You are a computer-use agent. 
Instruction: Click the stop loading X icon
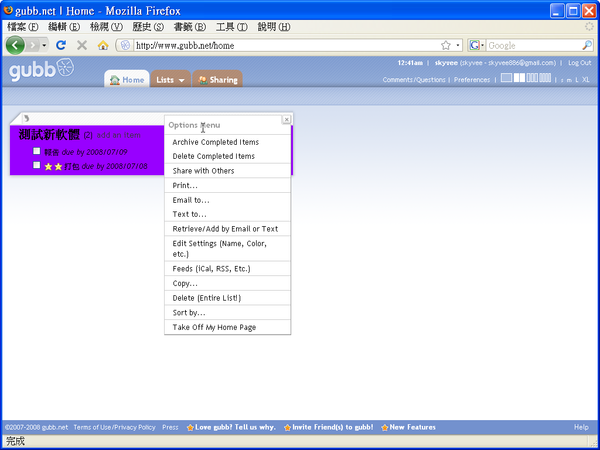82,46
